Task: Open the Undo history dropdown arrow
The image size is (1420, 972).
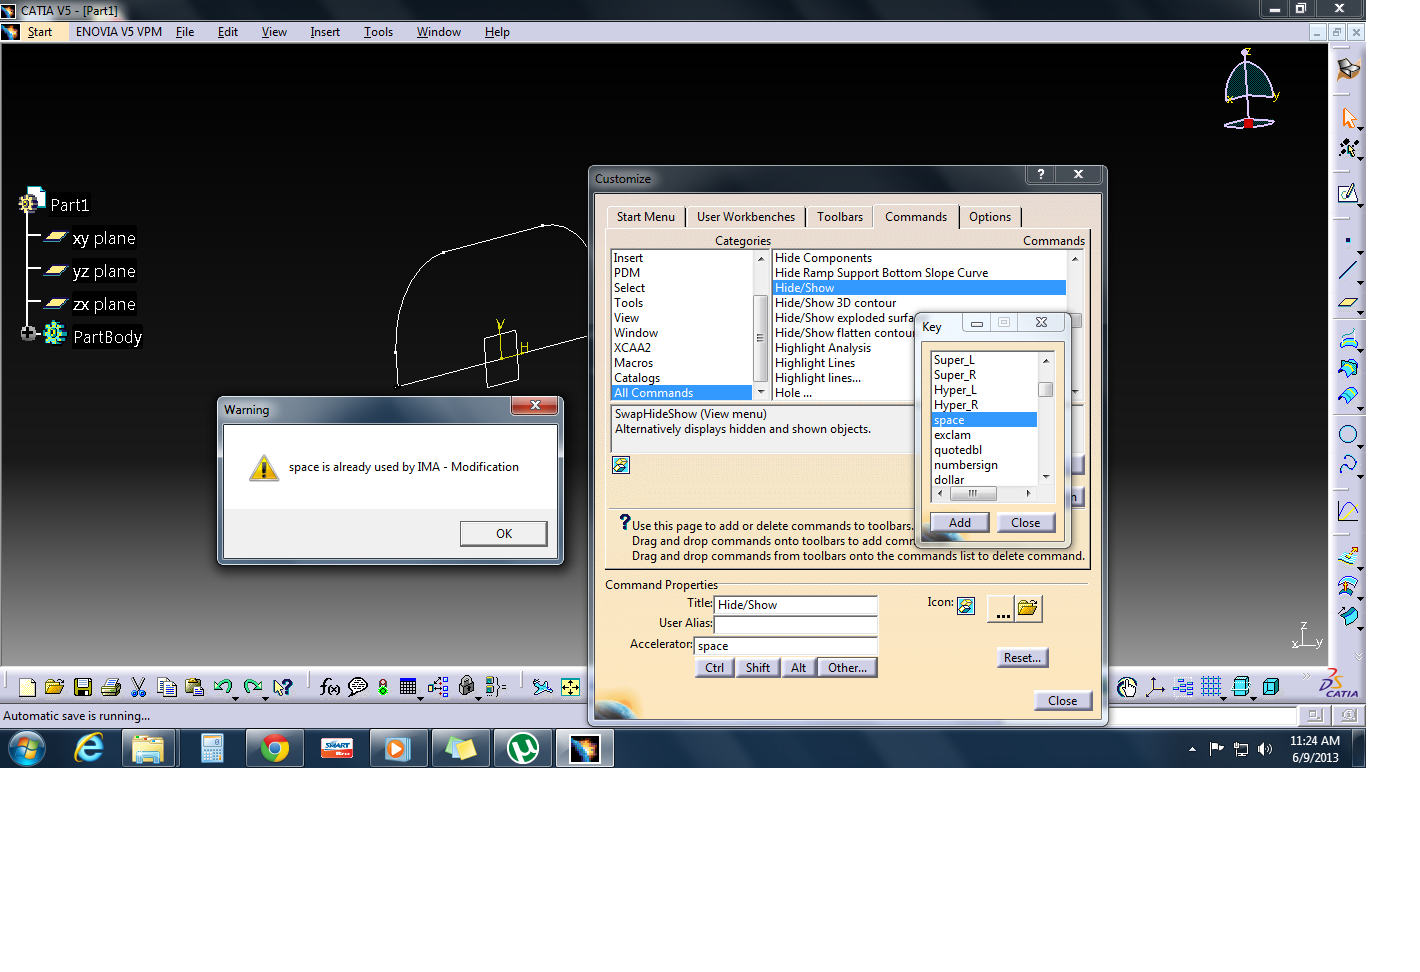Action: pyautogui.click(x=235, y=698)
